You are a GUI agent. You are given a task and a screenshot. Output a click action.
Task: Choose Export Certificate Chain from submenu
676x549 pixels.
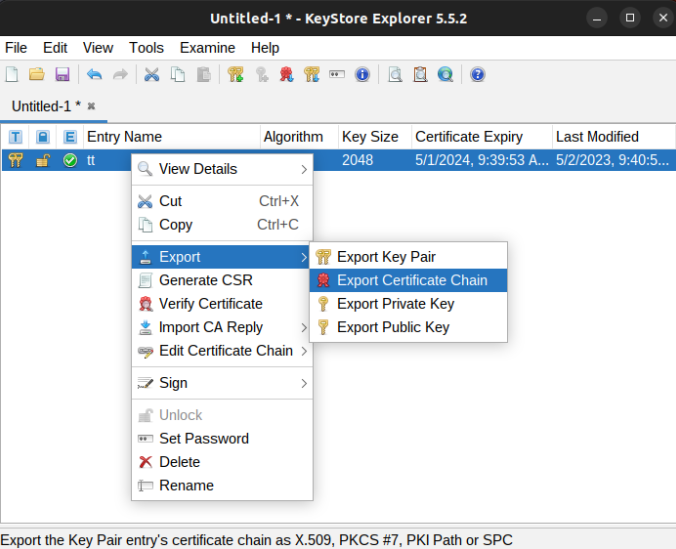pos(411,280)
